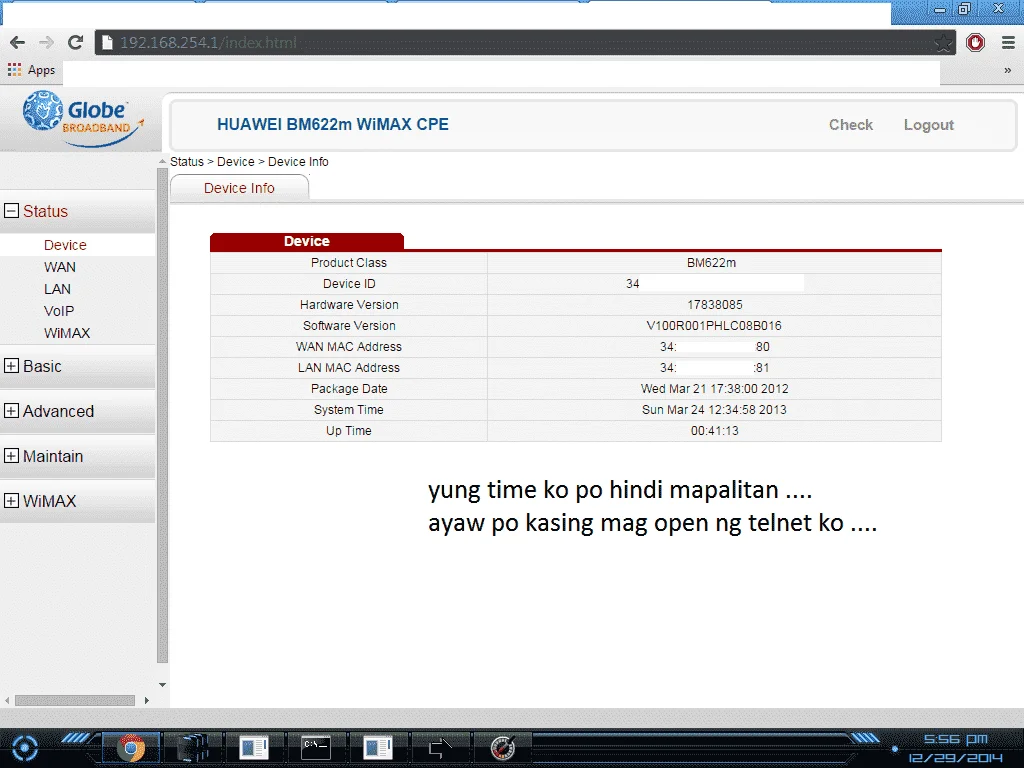
Task: Open the command prompt taskbar icon
Action: coord(315,747)
